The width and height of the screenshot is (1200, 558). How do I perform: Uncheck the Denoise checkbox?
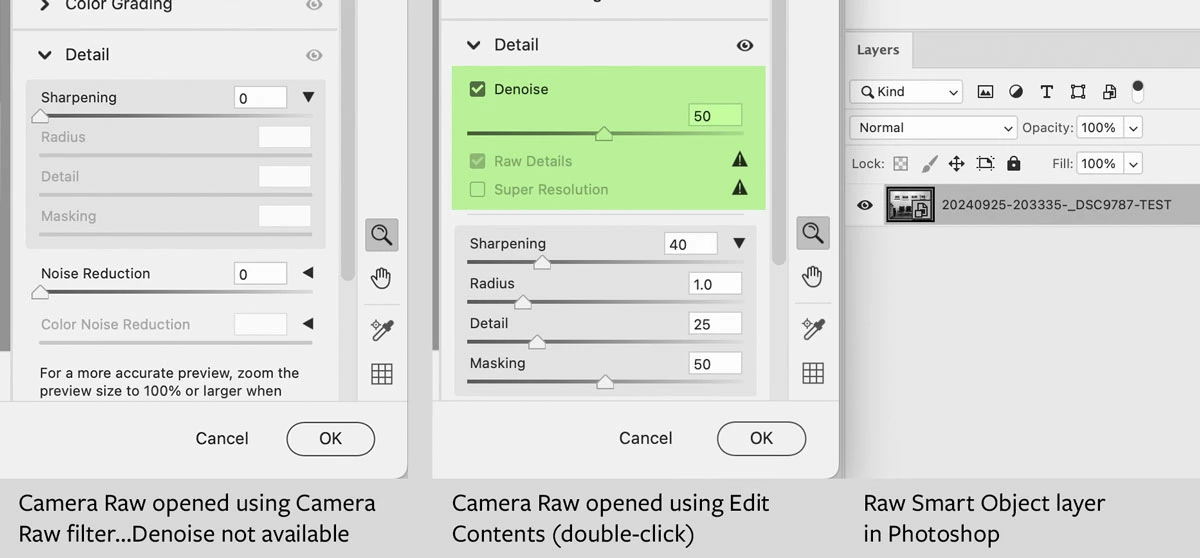(477, 89)
